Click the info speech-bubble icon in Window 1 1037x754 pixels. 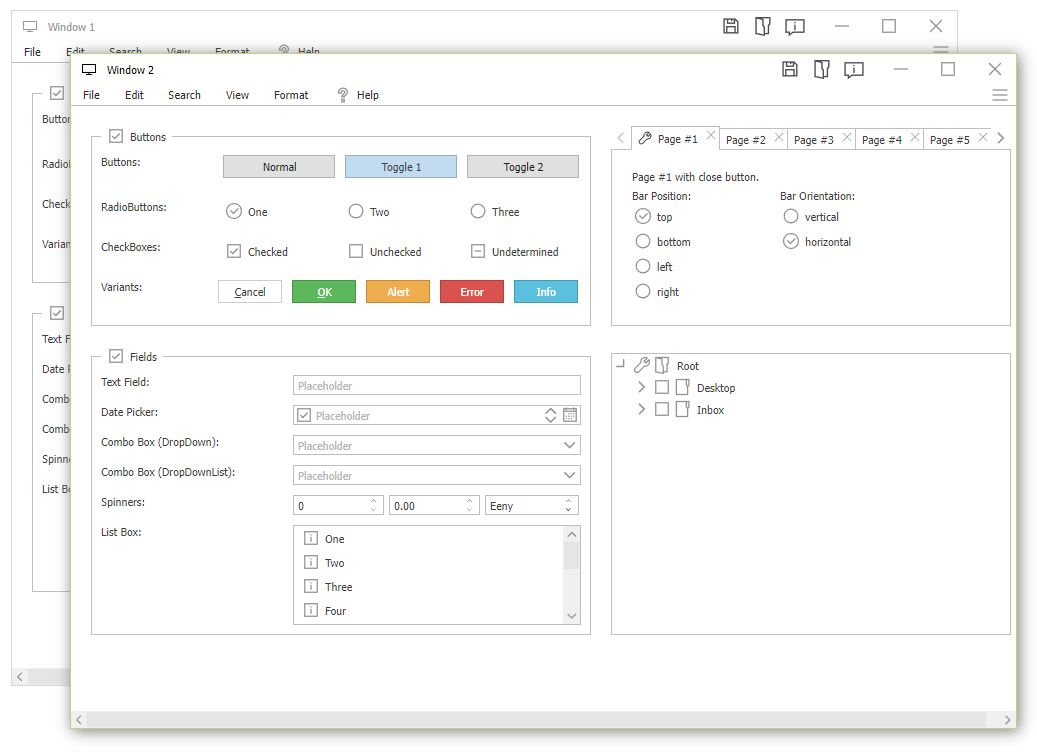tap(795, 26)
